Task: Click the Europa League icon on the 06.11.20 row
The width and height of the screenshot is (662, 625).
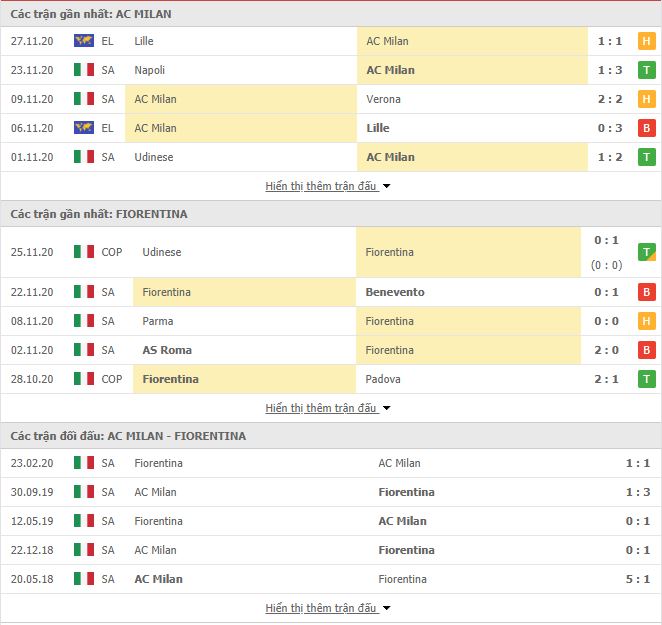Action: click(84, 128)
